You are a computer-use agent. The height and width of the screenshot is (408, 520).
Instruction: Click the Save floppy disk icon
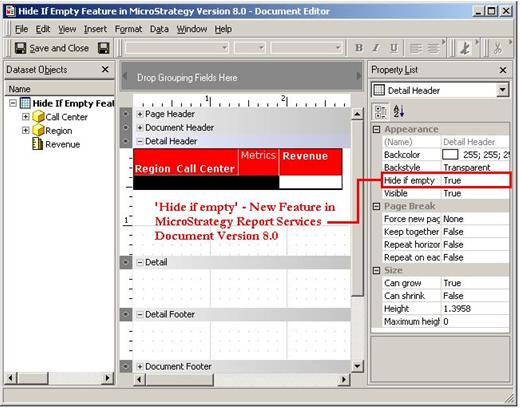104,48
